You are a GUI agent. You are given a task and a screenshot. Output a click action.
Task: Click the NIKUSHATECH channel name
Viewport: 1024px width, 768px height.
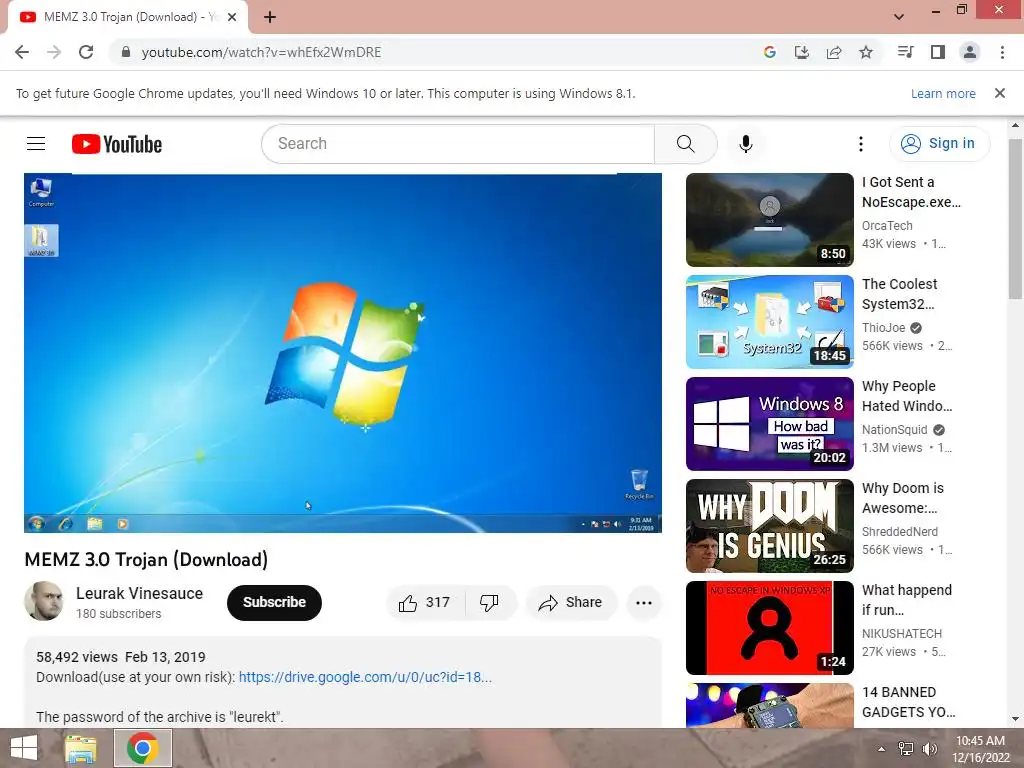point(901,633)
